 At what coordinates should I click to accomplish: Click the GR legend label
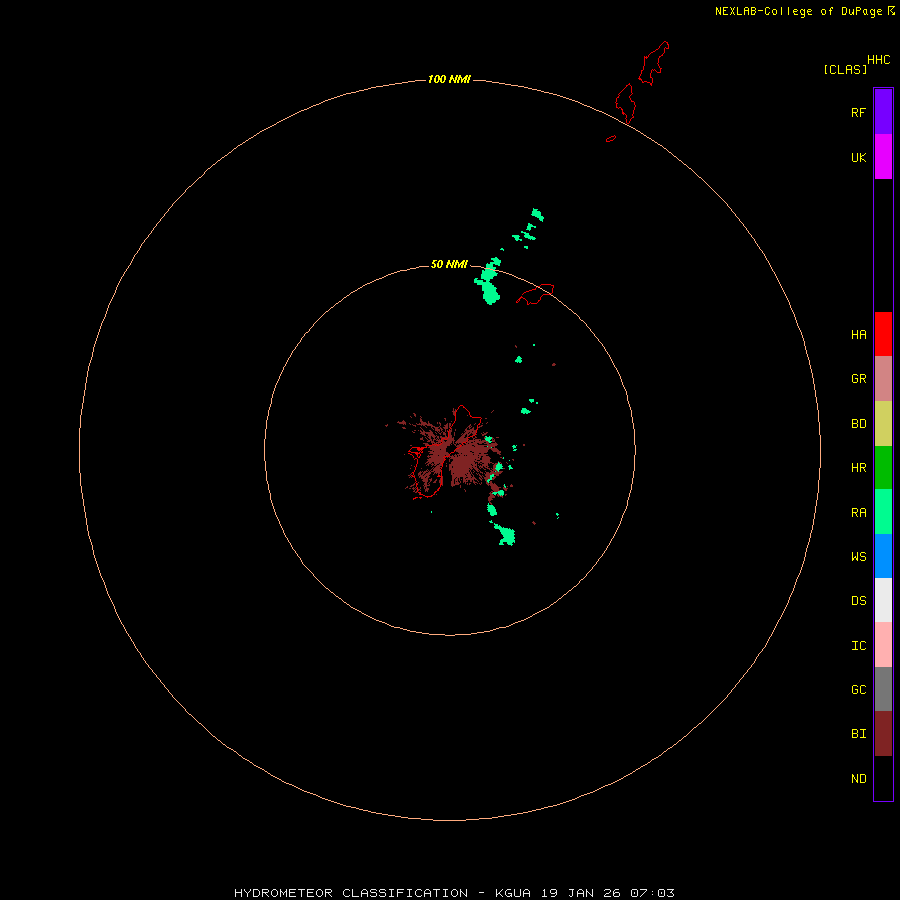pos(858,379)
